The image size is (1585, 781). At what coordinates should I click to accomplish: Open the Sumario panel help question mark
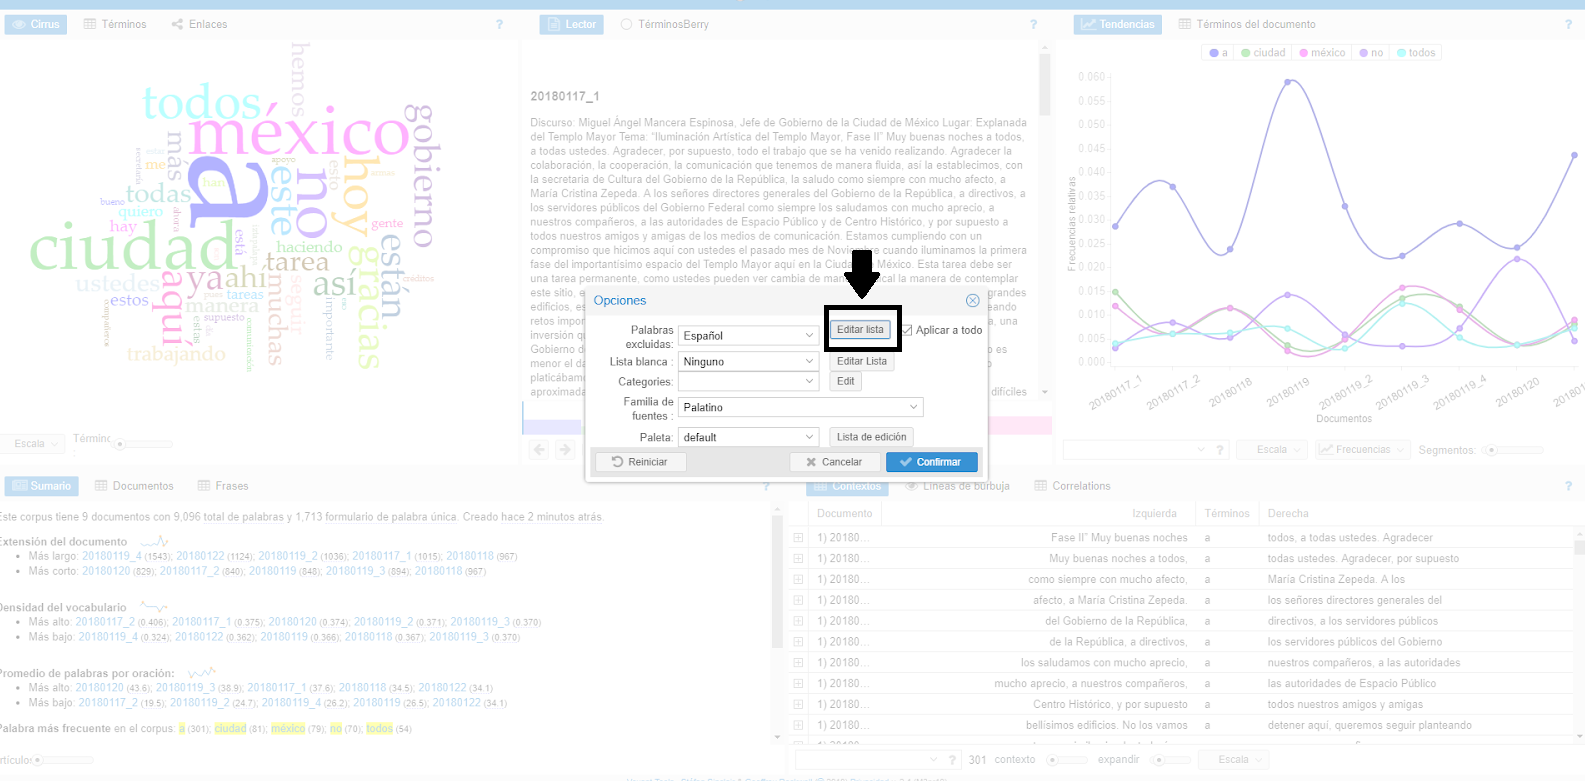pyautogui.click(x=767, y=487)
